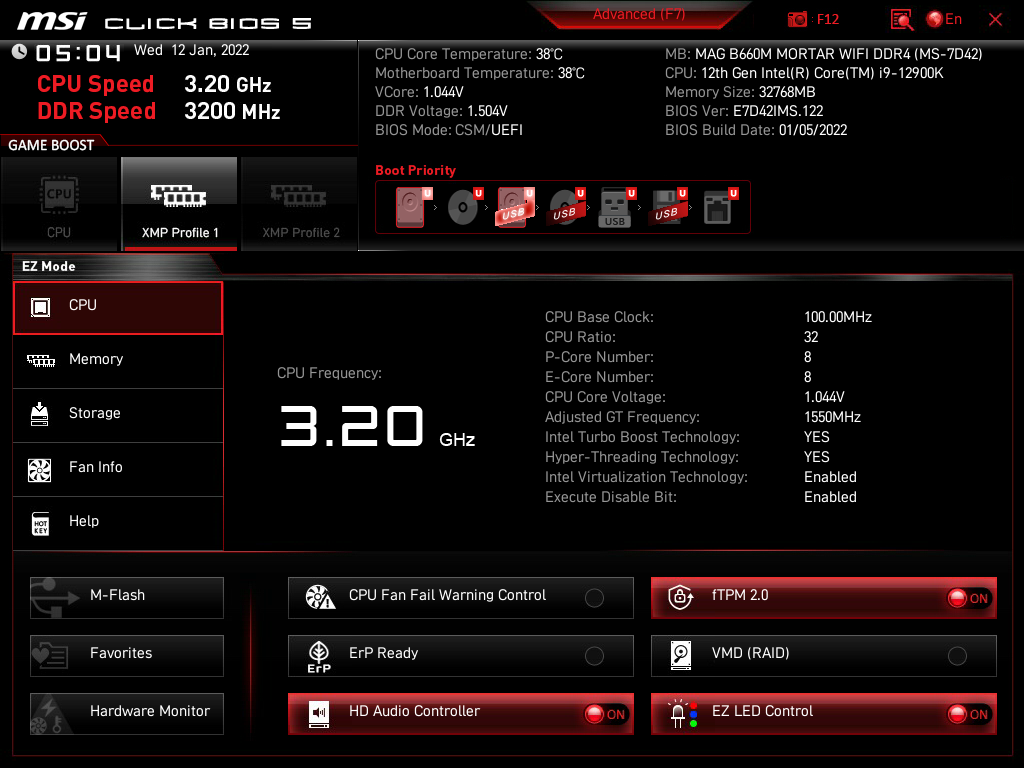Enable XMP Profile 1 memory icon
This screenshot has height=768, width=1024.
(x=179, y=195)
